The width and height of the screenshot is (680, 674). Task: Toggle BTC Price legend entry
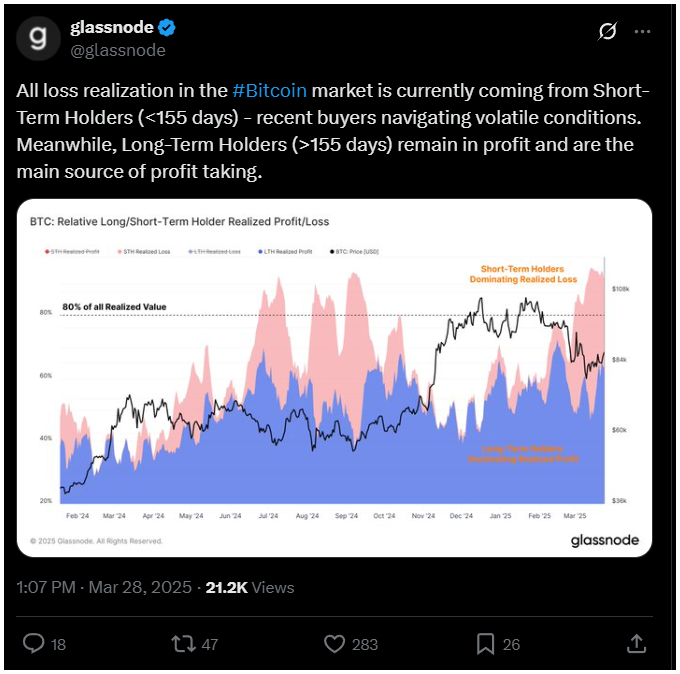tap(354, 252)
